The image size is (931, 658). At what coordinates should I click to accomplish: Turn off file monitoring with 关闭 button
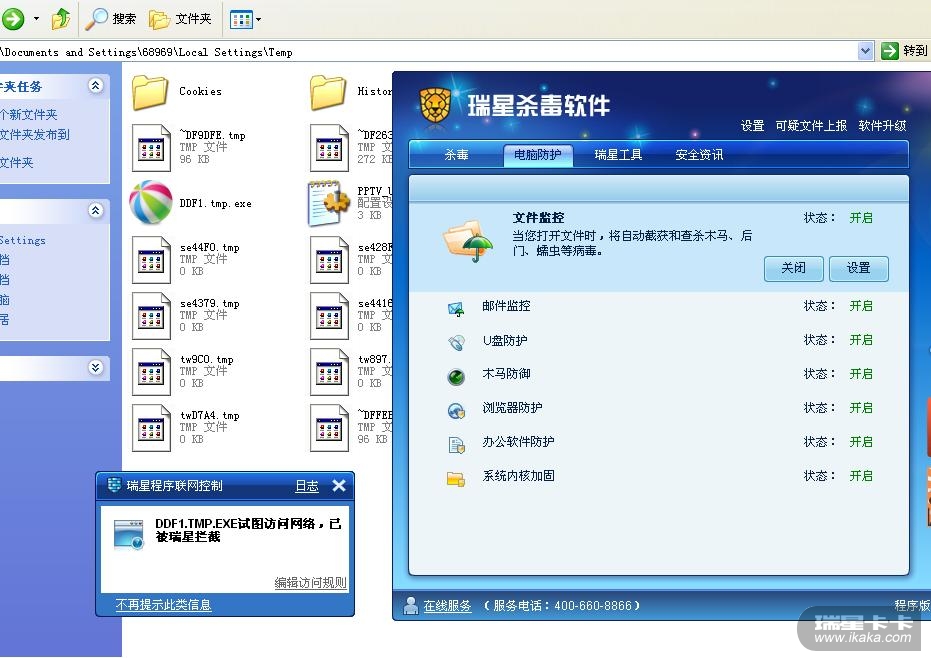point(793,268)
